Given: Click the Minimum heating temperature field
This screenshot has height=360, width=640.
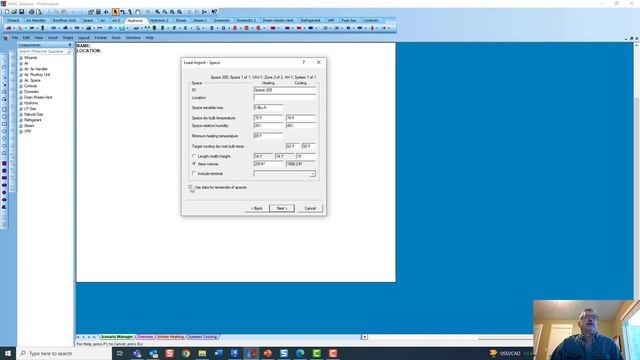Looking at the screenshot, I should 268,136.
